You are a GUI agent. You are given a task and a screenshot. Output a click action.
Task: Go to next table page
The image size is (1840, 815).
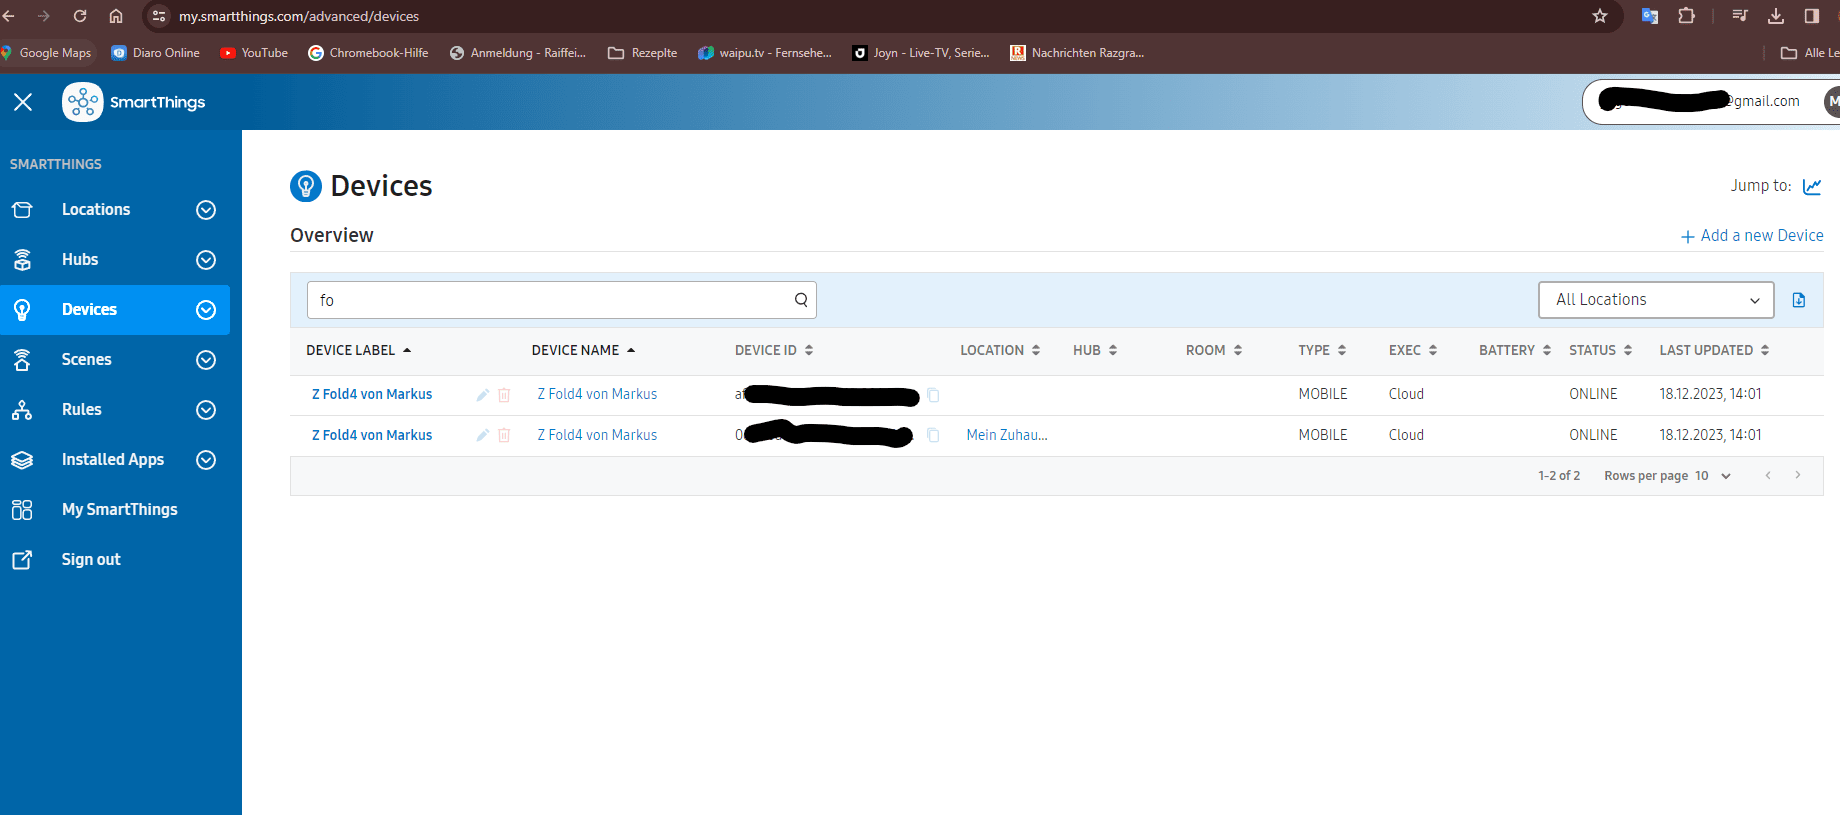1798,475
